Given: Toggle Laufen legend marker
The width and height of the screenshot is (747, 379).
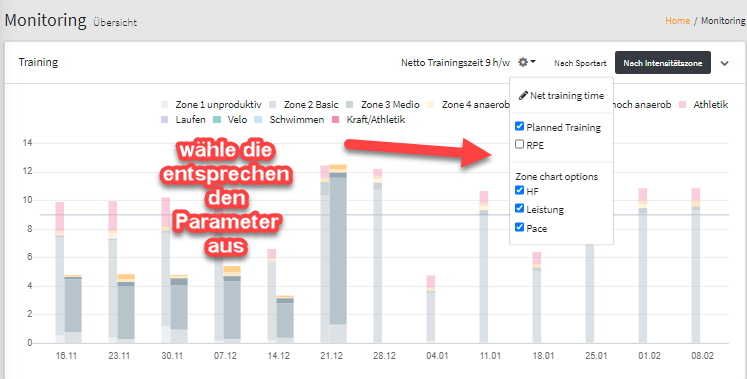Looking at the screenshot, I should coord(165,120).
